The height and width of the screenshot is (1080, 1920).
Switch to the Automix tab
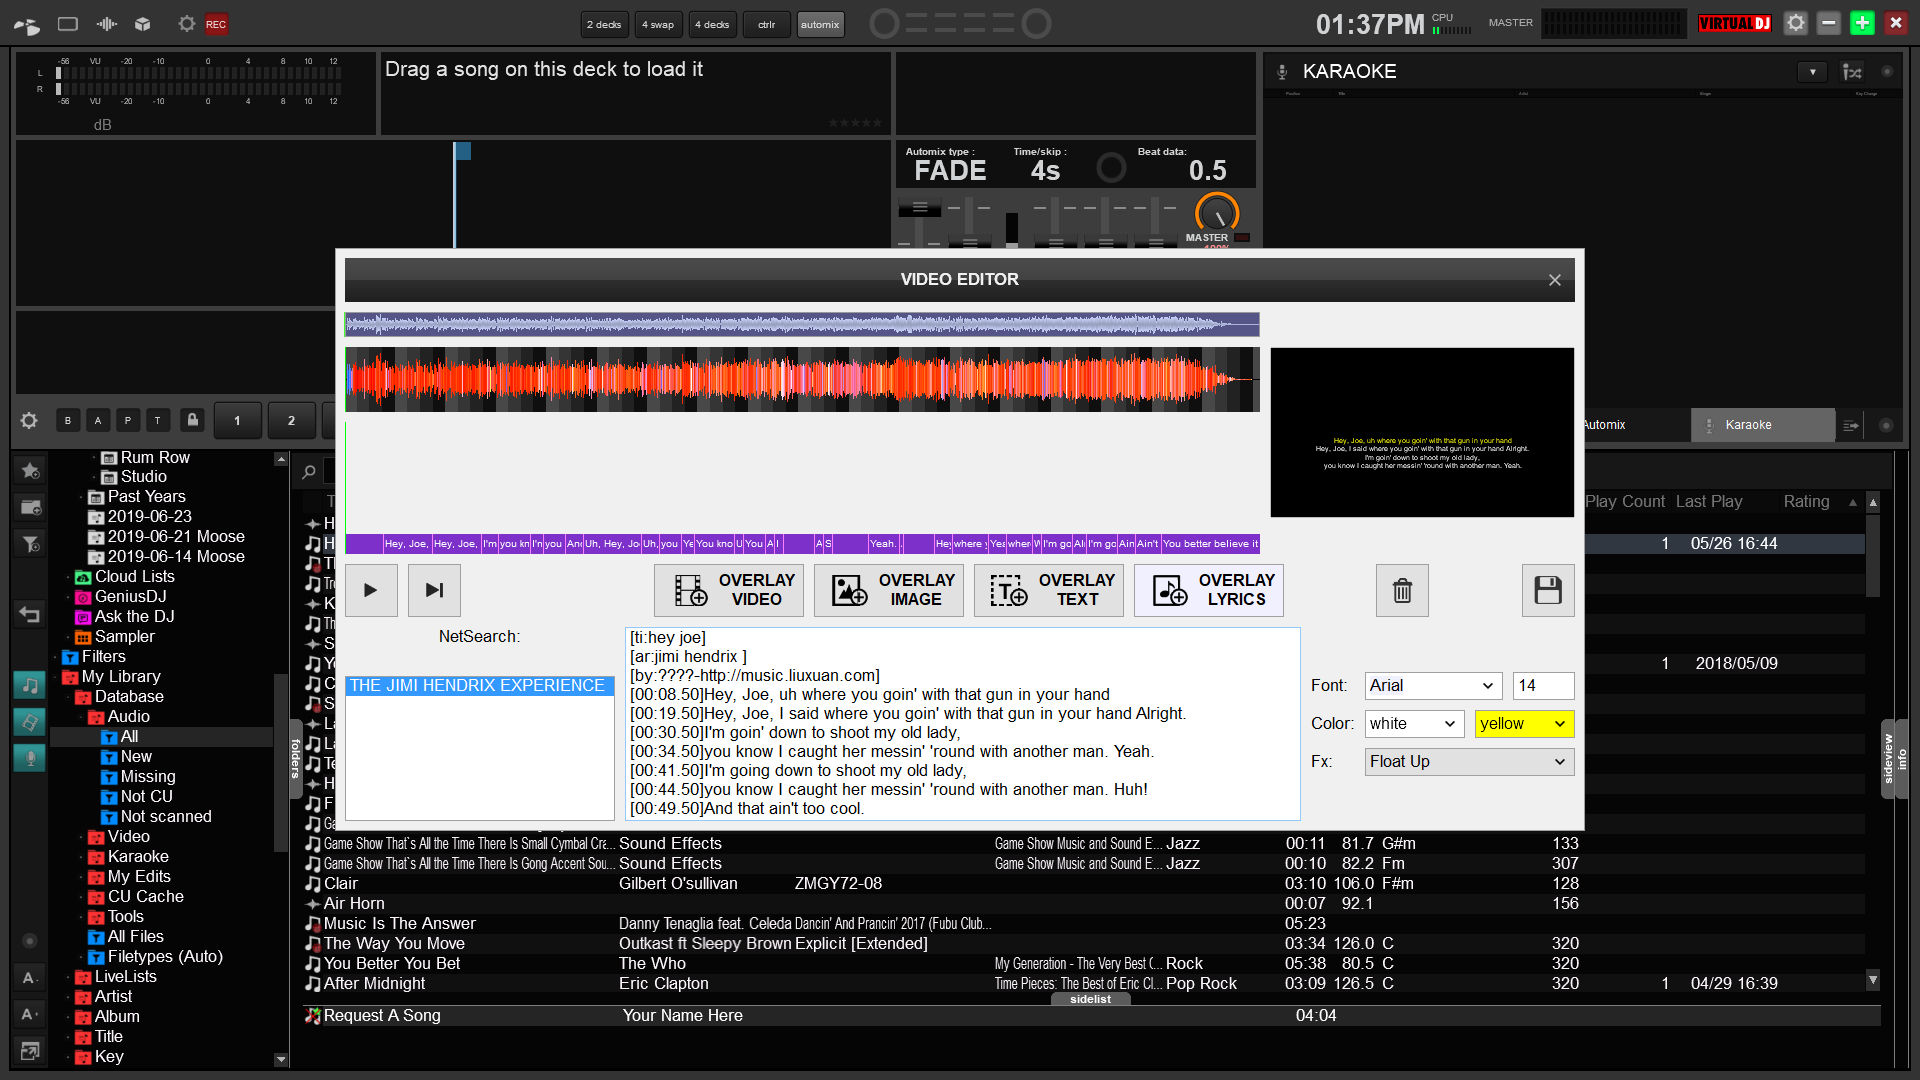(1605, 424)
